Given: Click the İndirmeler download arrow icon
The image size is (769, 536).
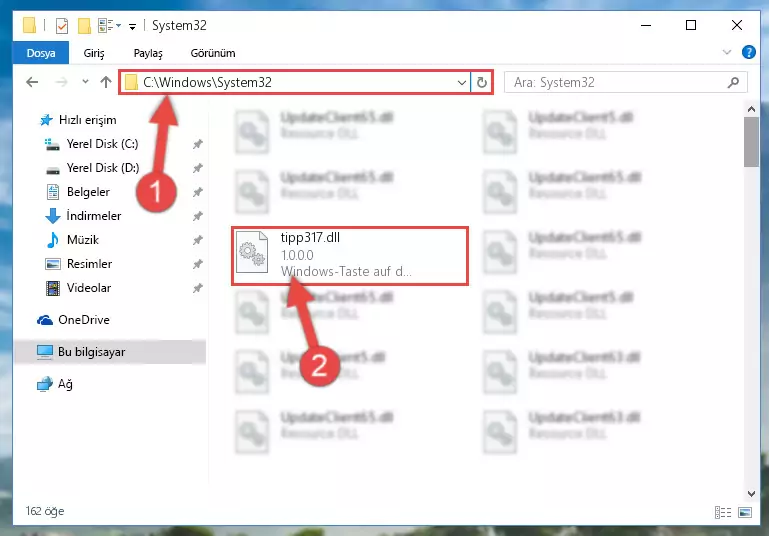Looking at the screenshot, I should click(52, 216).
